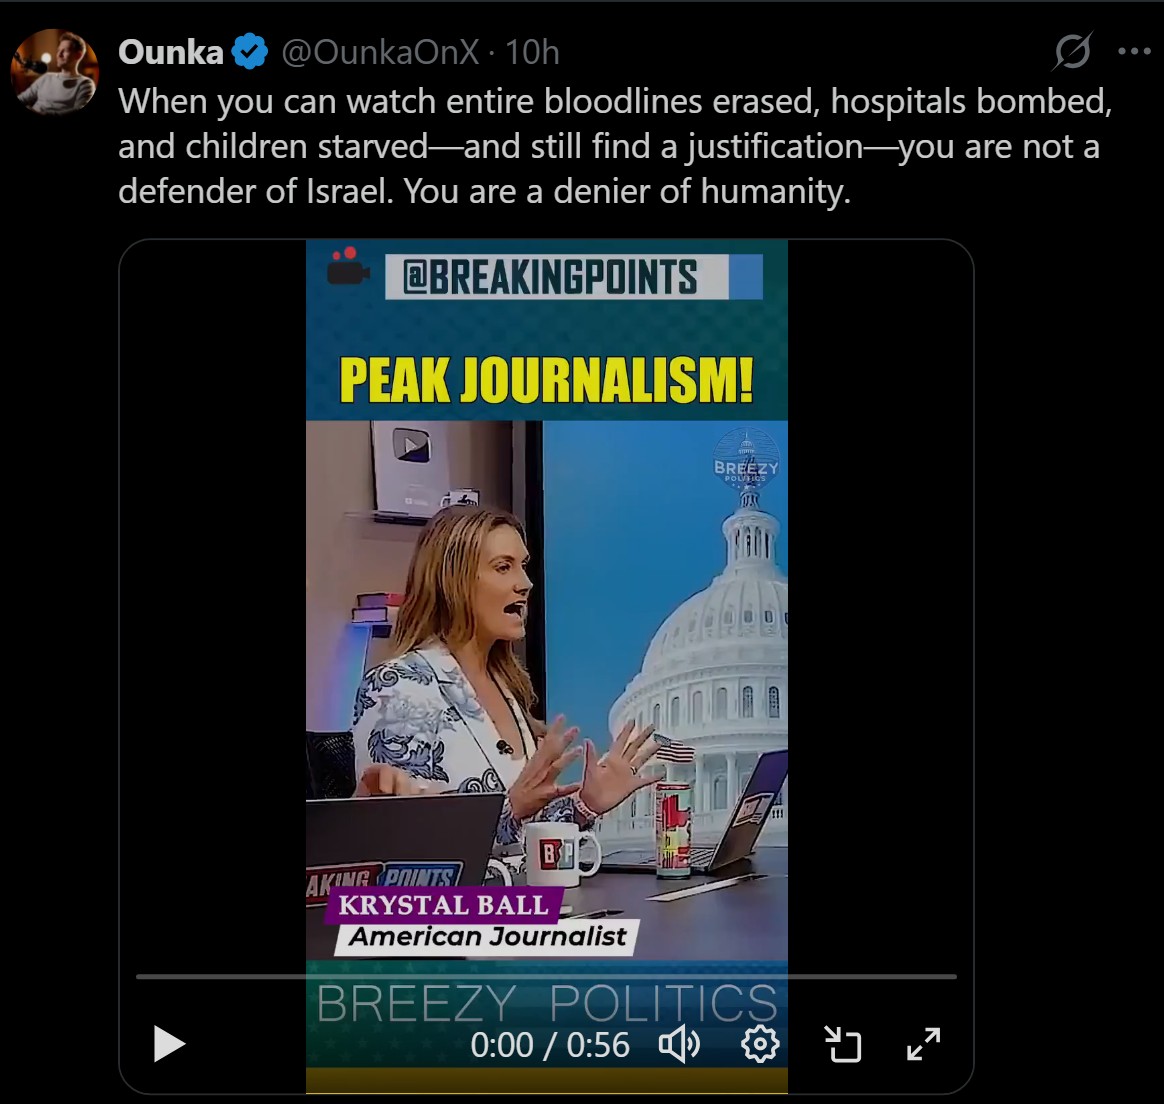Open the @OunkaOnX handle link
1164x1104 pixels.
pyautogui.click(x=380, y=52)
